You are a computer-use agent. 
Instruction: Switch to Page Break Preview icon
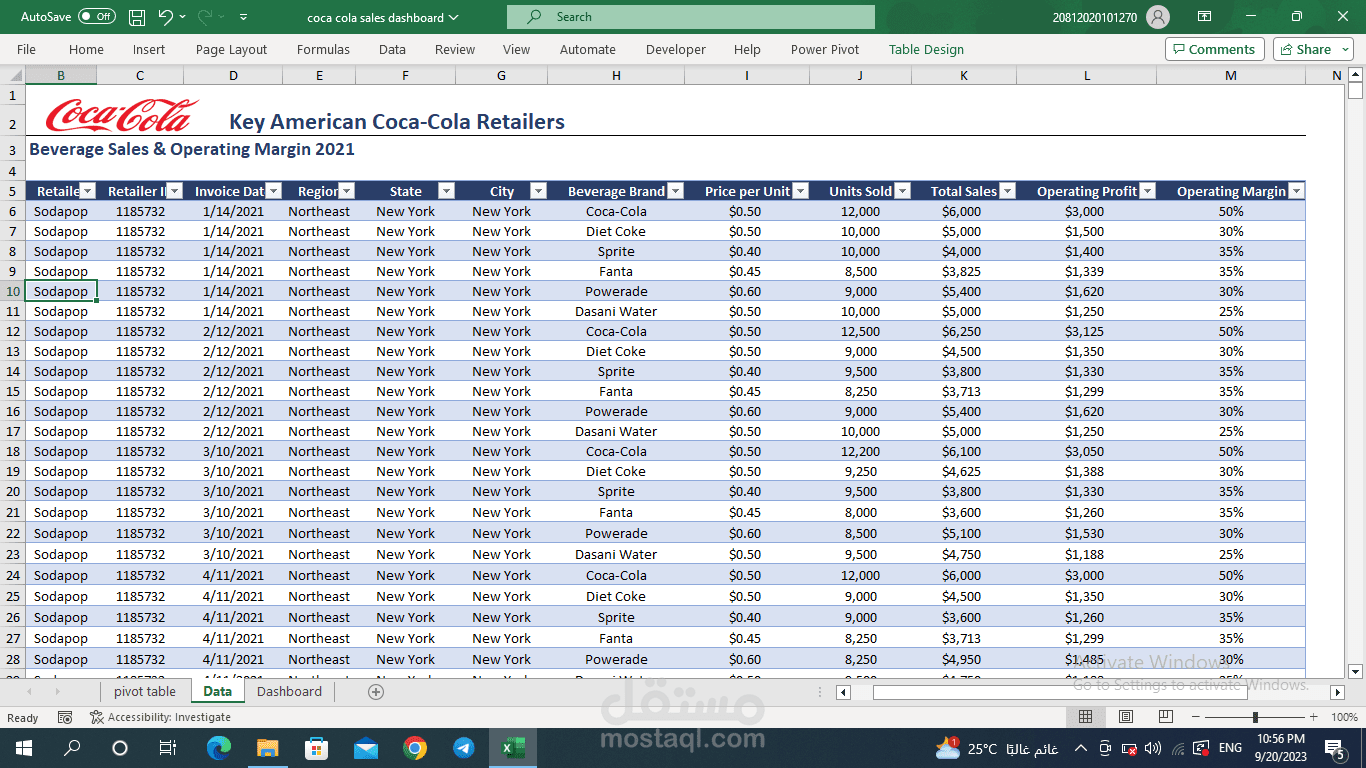click(x=1166, y=717)
